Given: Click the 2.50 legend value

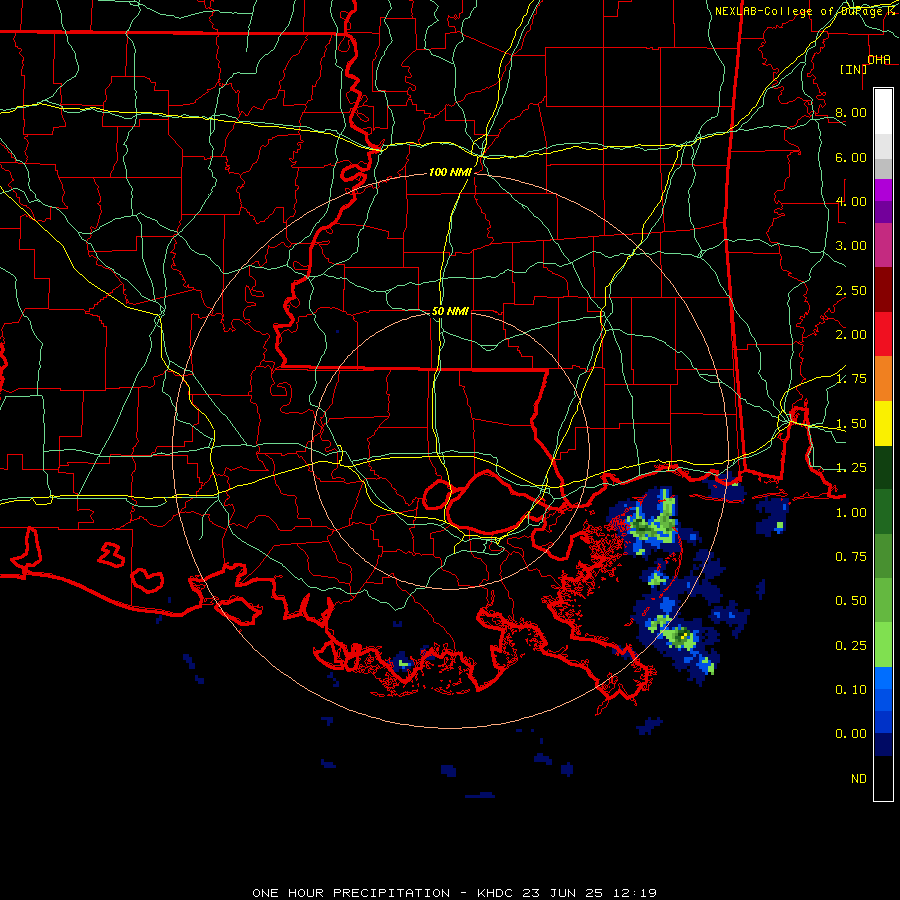Looking at the screenshot, I should pyautogui.click(x=851, y=290).
